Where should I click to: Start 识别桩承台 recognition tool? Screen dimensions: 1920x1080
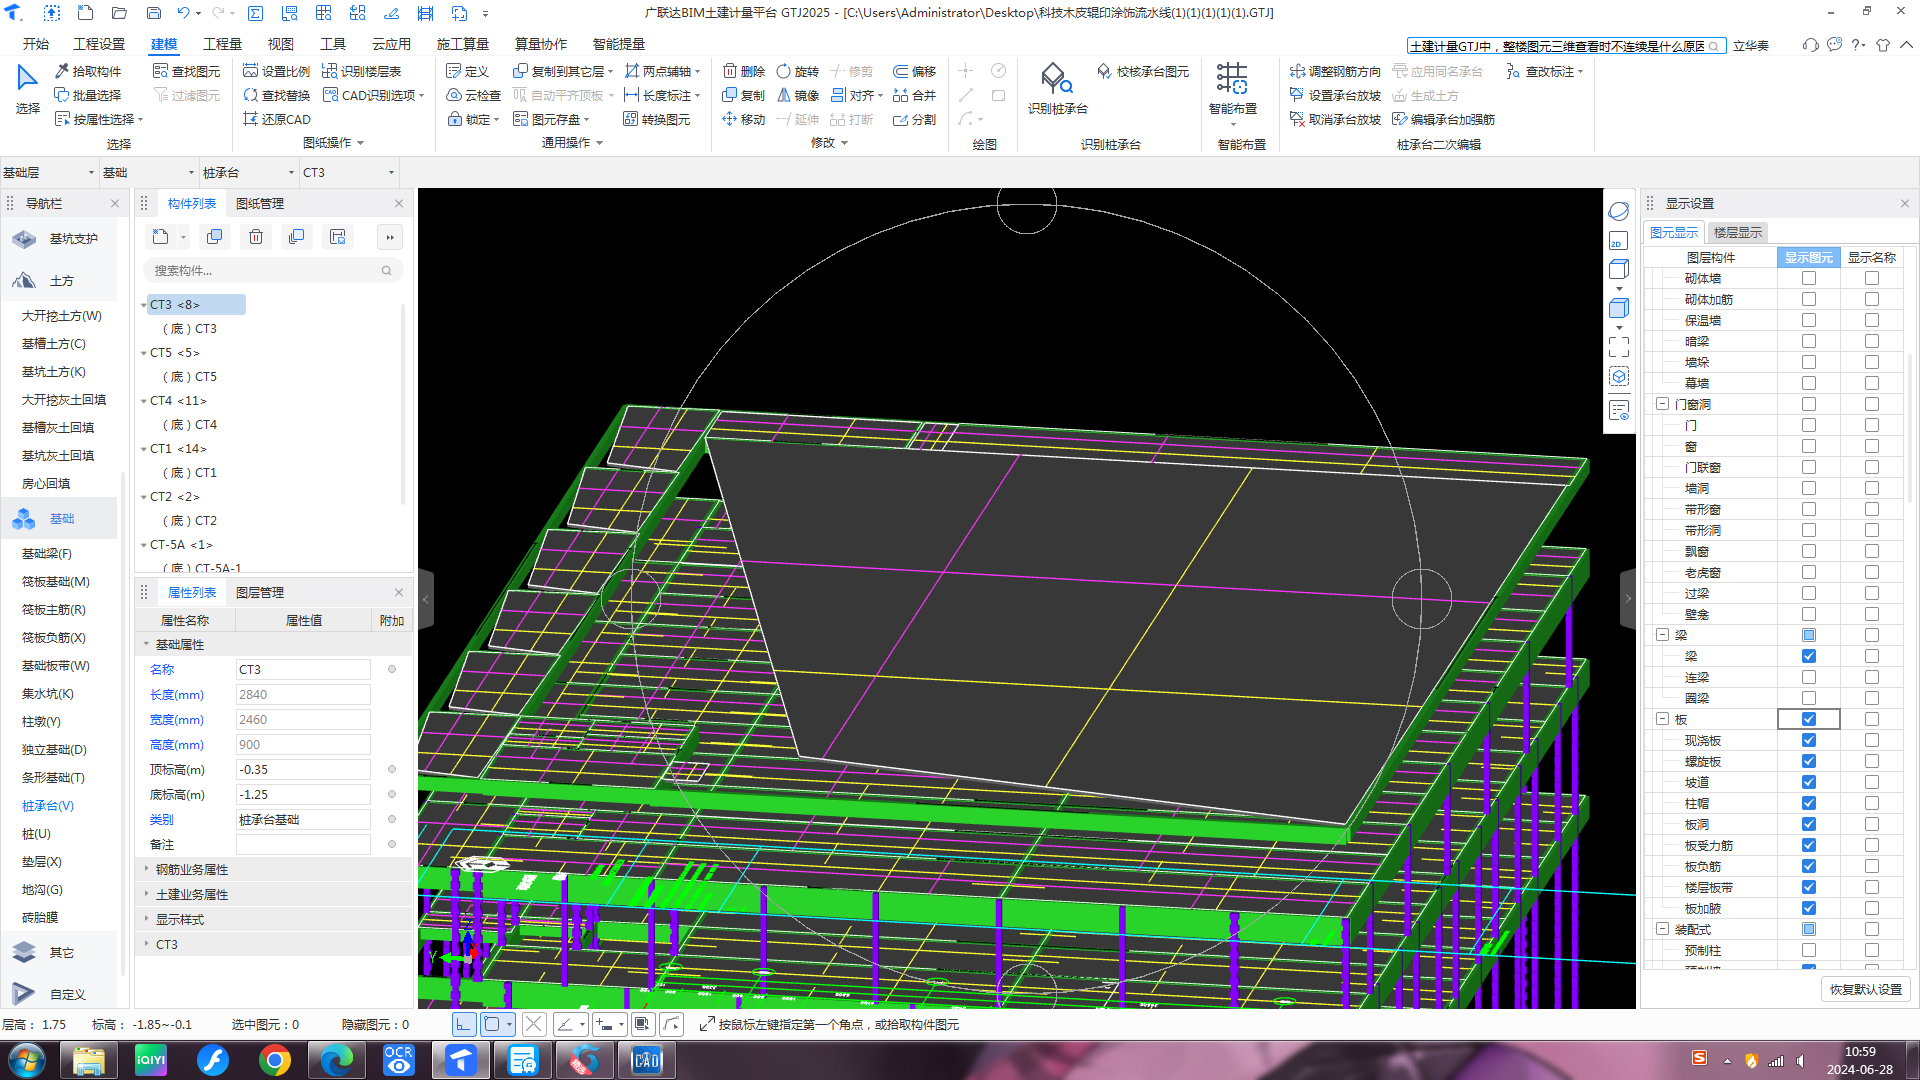coord(1057,89)
